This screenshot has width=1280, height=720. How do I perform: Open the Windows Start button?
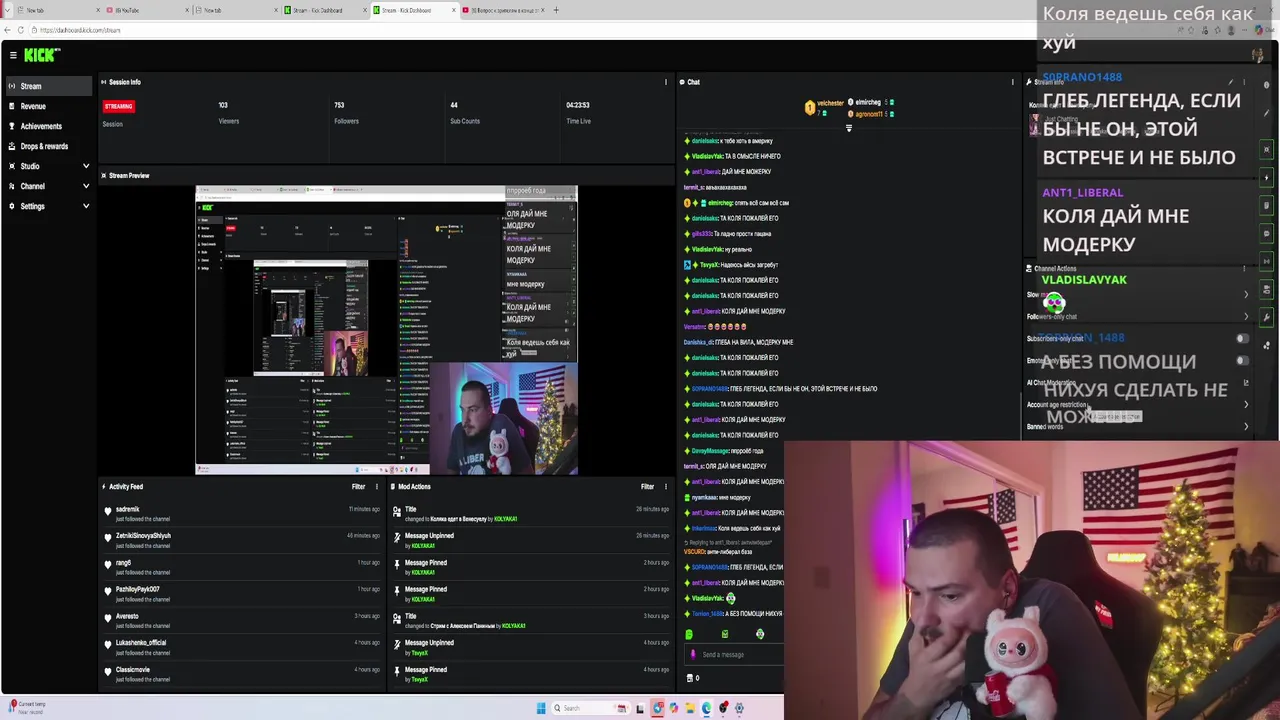[541, 708]
